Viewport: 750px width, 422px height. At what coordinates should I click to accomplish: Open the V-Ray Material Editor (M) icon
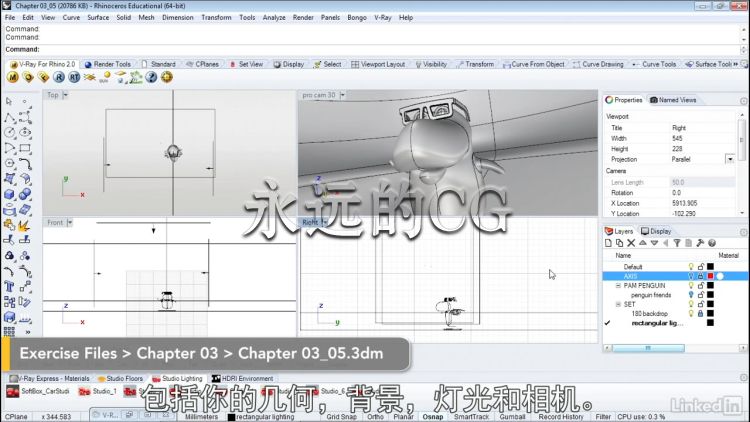[13, 77]
